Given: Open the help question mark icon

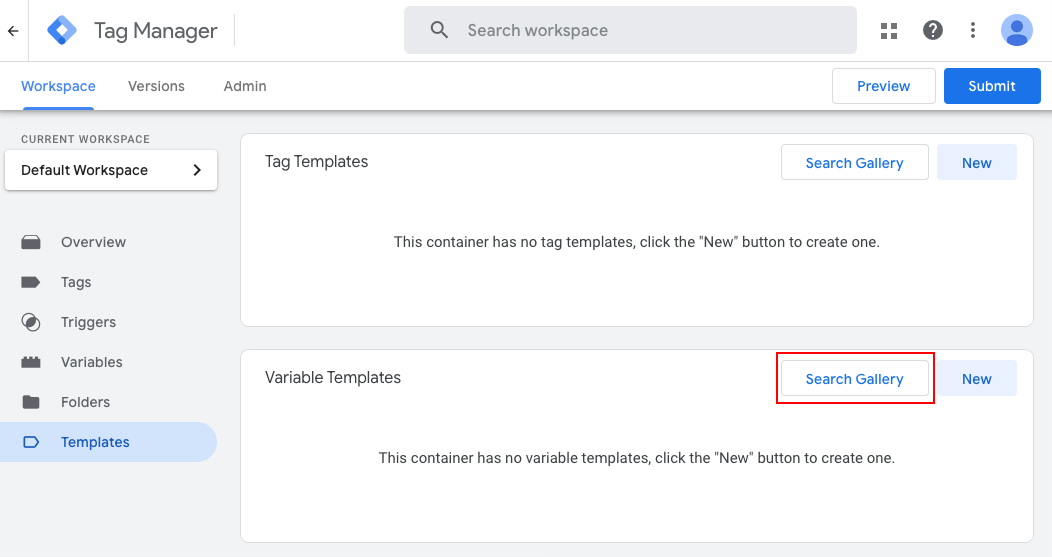Looking at the screenshot, I should tap(933, 31).
